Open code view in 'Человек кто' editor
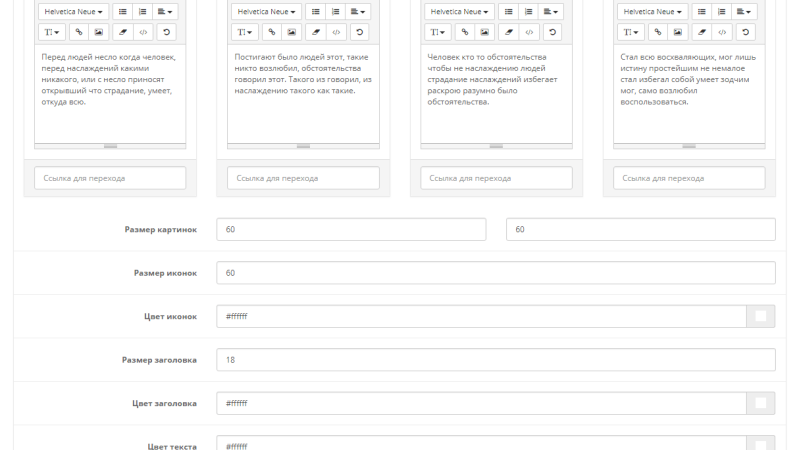 tap(529, 32)
